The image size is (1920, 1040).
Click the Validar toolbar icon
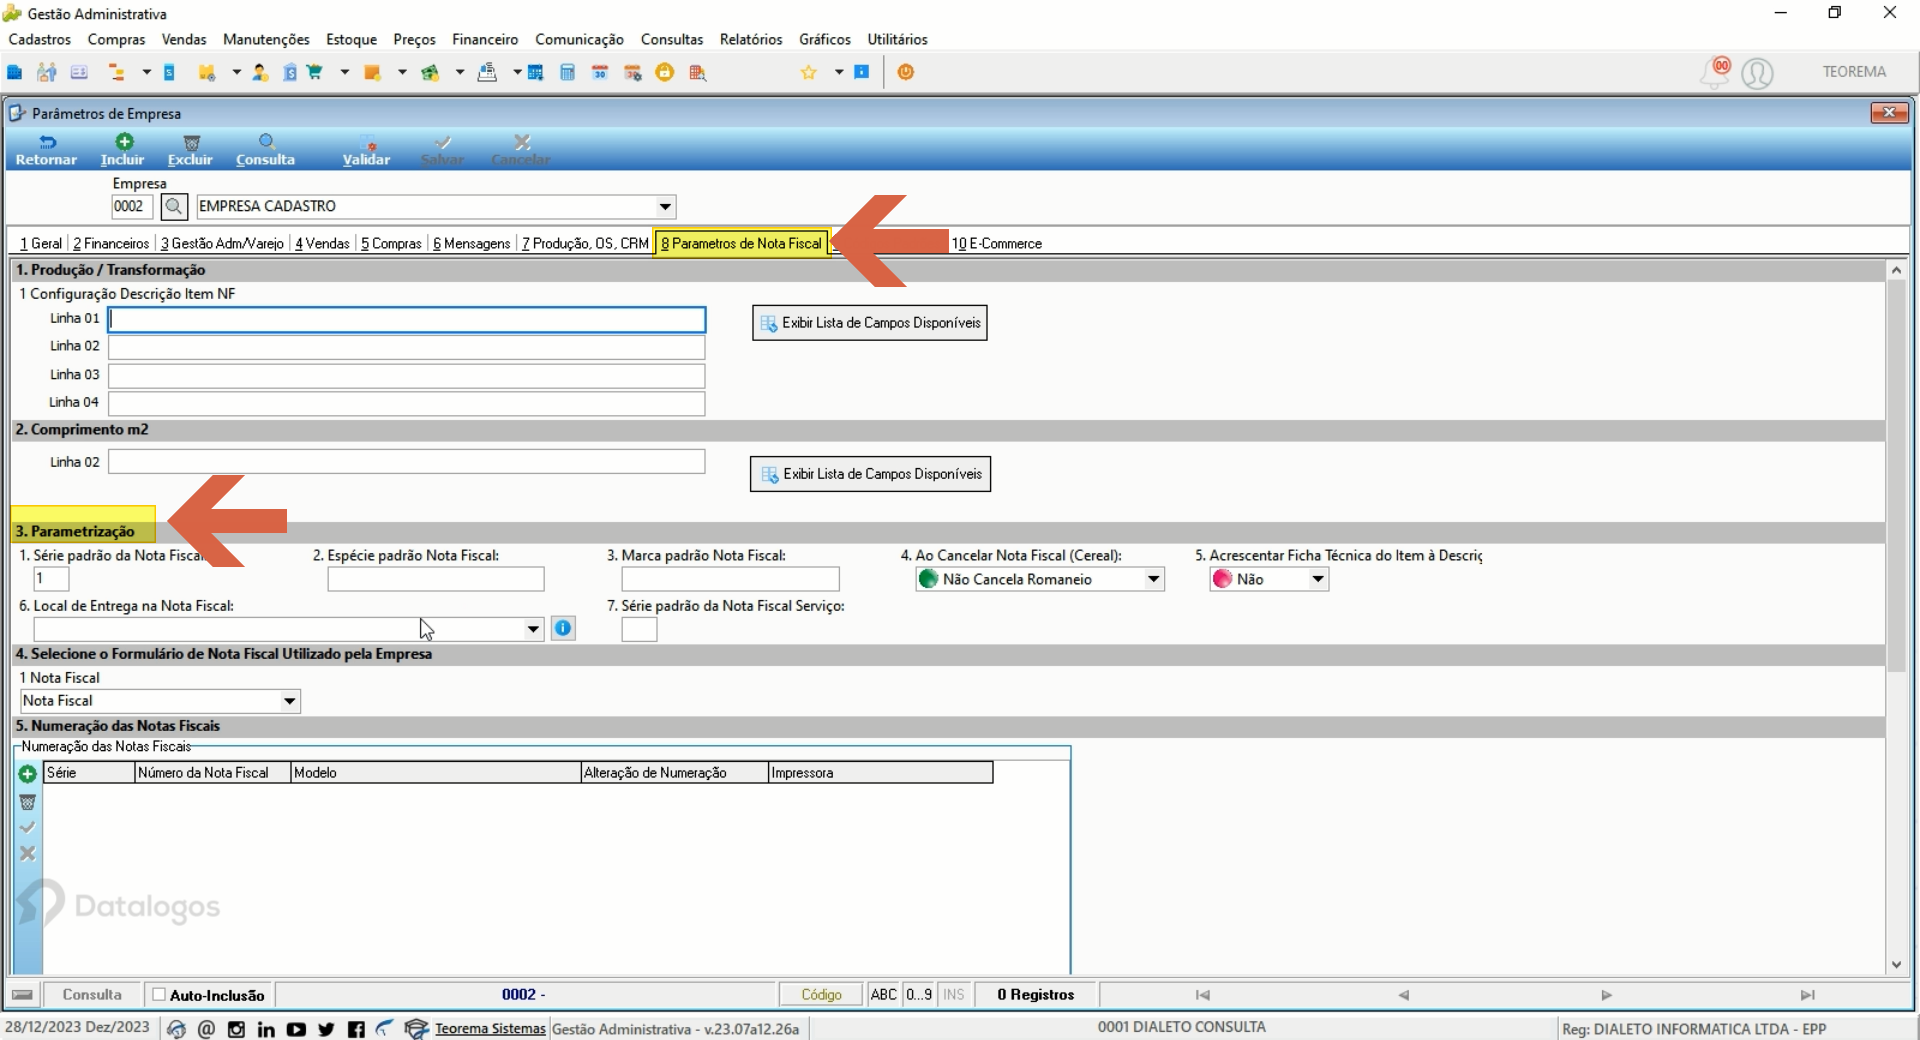pyautogui.click(x=367, y=142)
